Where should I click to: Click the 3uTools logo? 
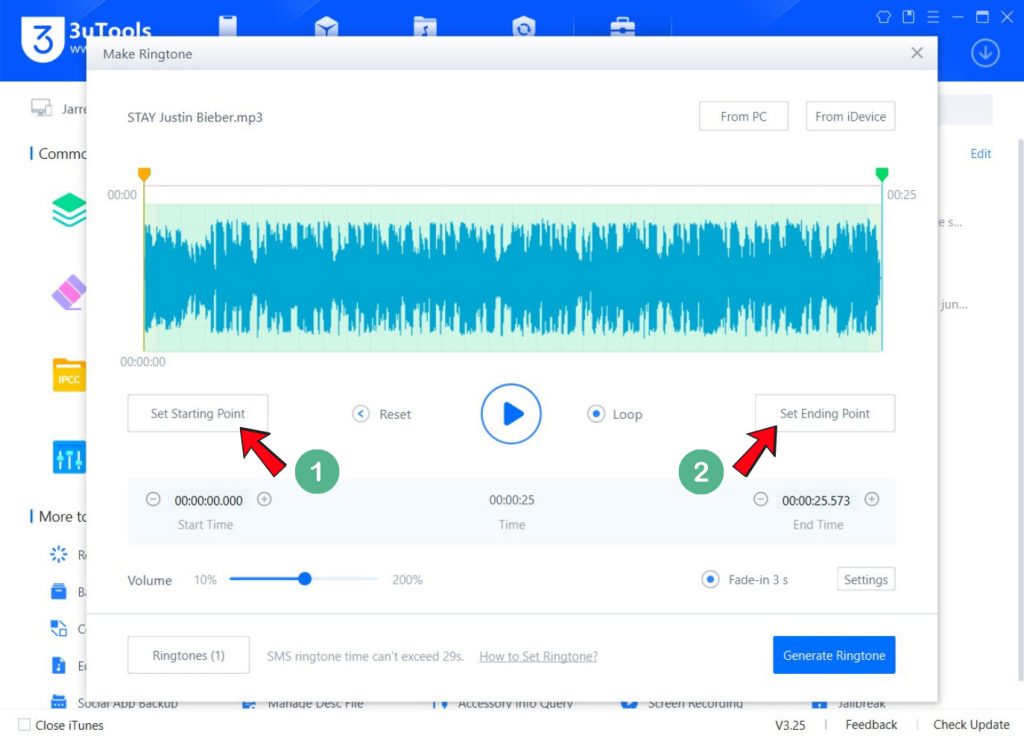pyautogui.click(x=42, y=39)
